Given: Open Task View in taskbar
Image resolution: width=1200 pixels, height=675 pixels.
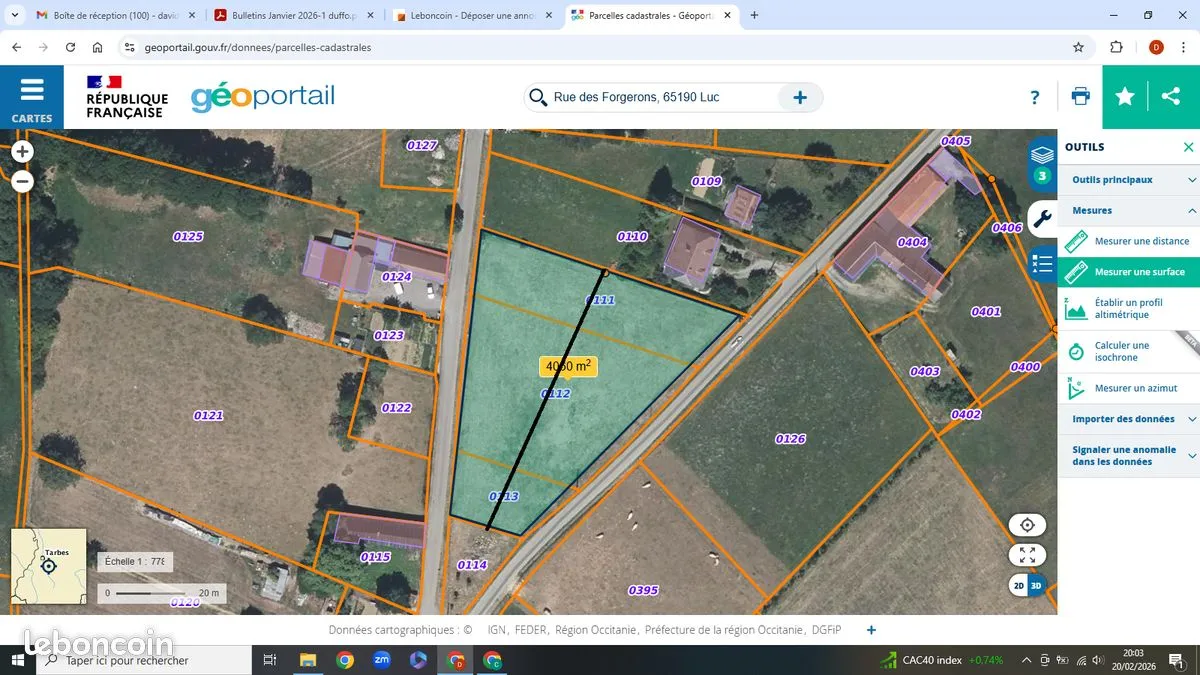Looking at the screenshot, I should pos(269,660).
